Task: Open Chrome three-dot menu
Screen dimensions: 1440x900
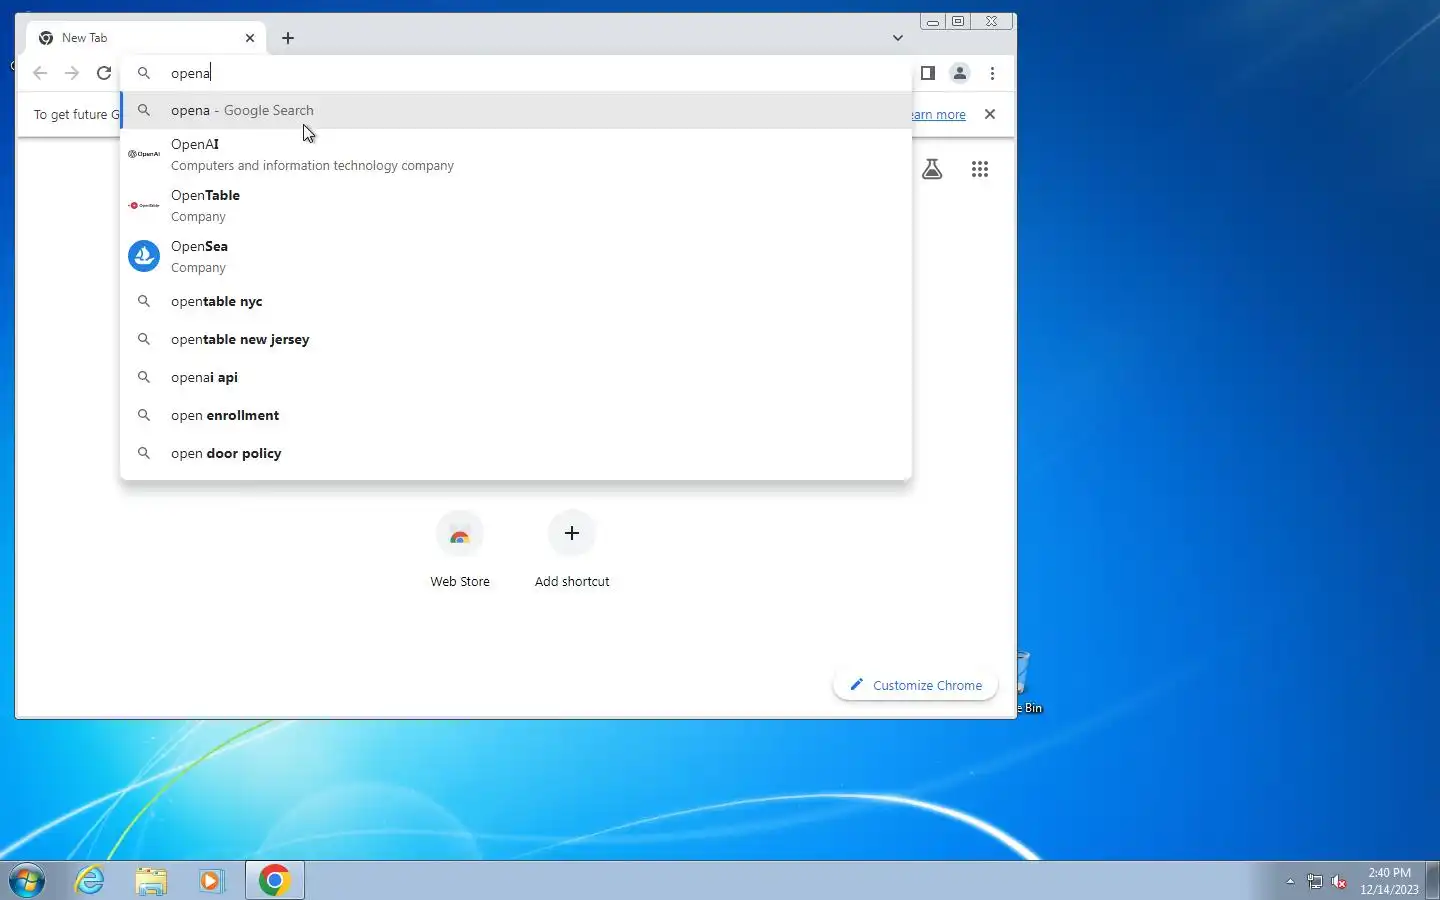Action: click(992, 73)
